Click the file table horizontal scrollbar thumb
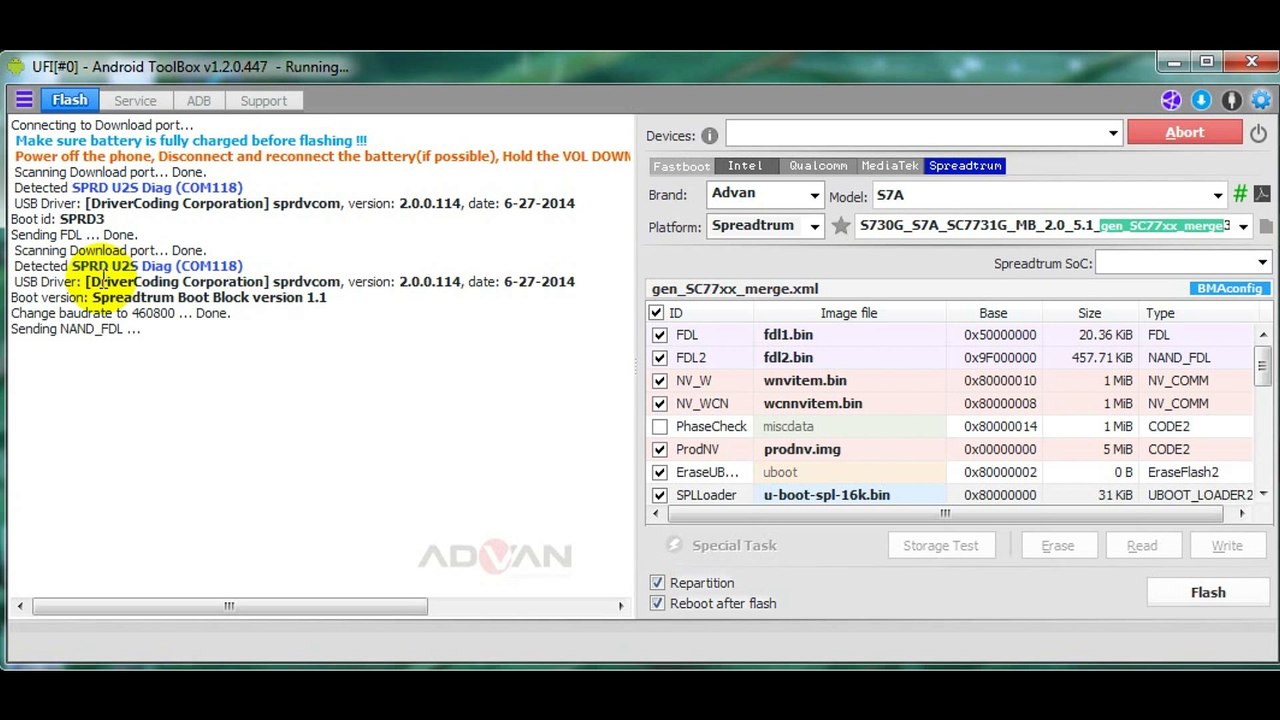The width and height of the screenshot is (1280, 720). coord(945,513)
